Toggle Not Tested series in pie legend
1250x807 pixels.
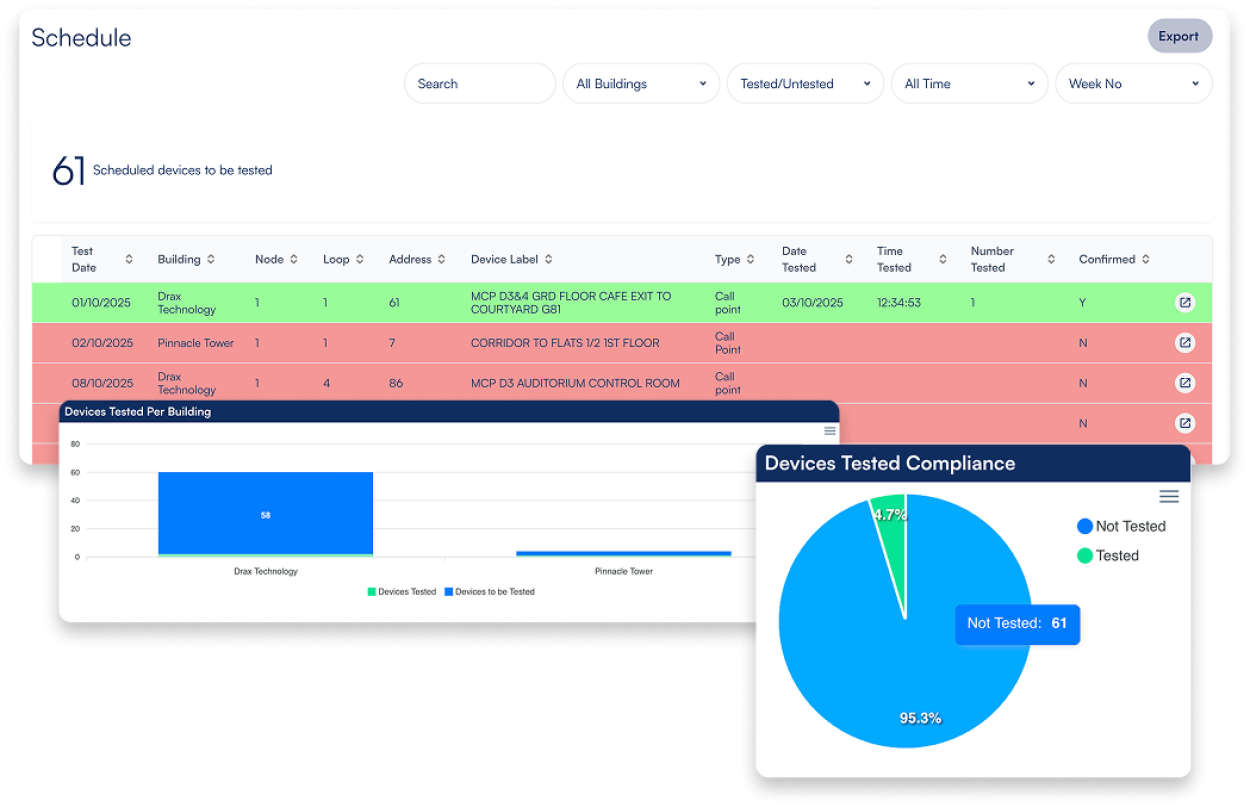pos(1120,526)
